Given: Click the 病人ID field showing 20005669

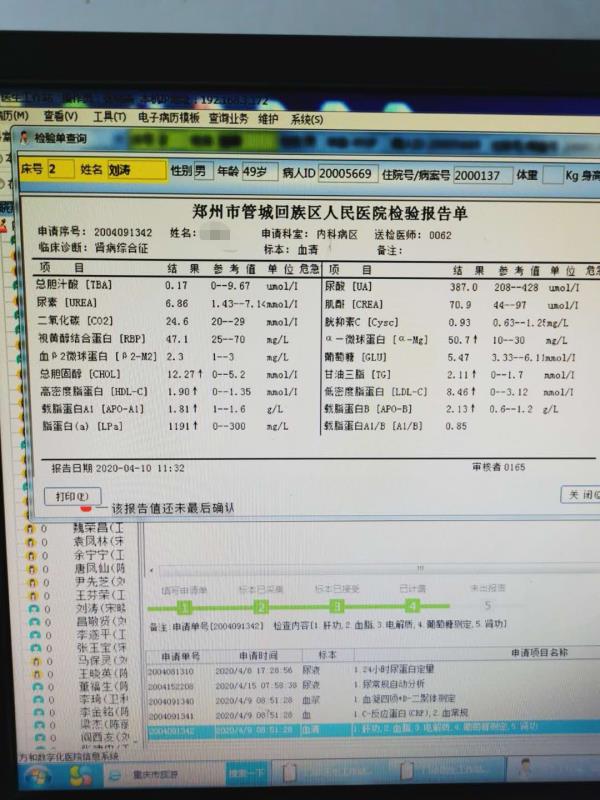Looking at the screenshot, I should pyautogui.click(x=348, y=173).
